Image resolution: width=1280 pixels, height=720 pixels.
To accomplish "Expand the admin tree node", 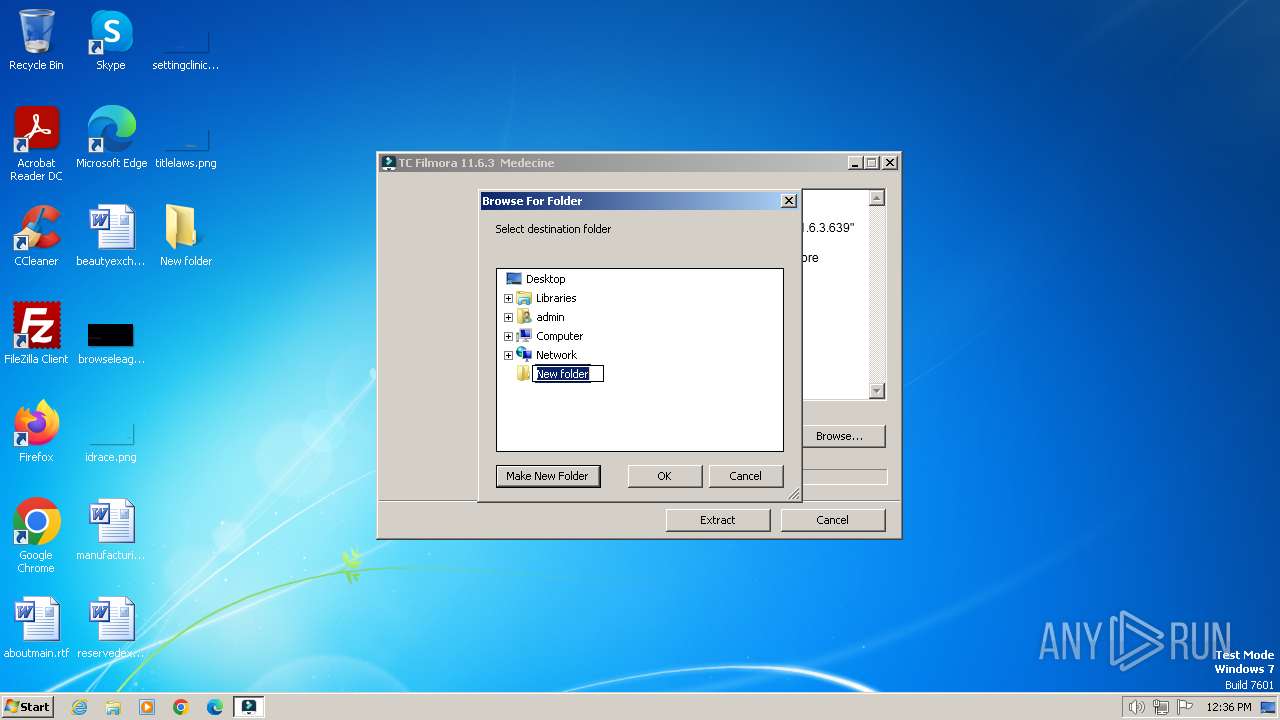I will (x=508, y=317).
